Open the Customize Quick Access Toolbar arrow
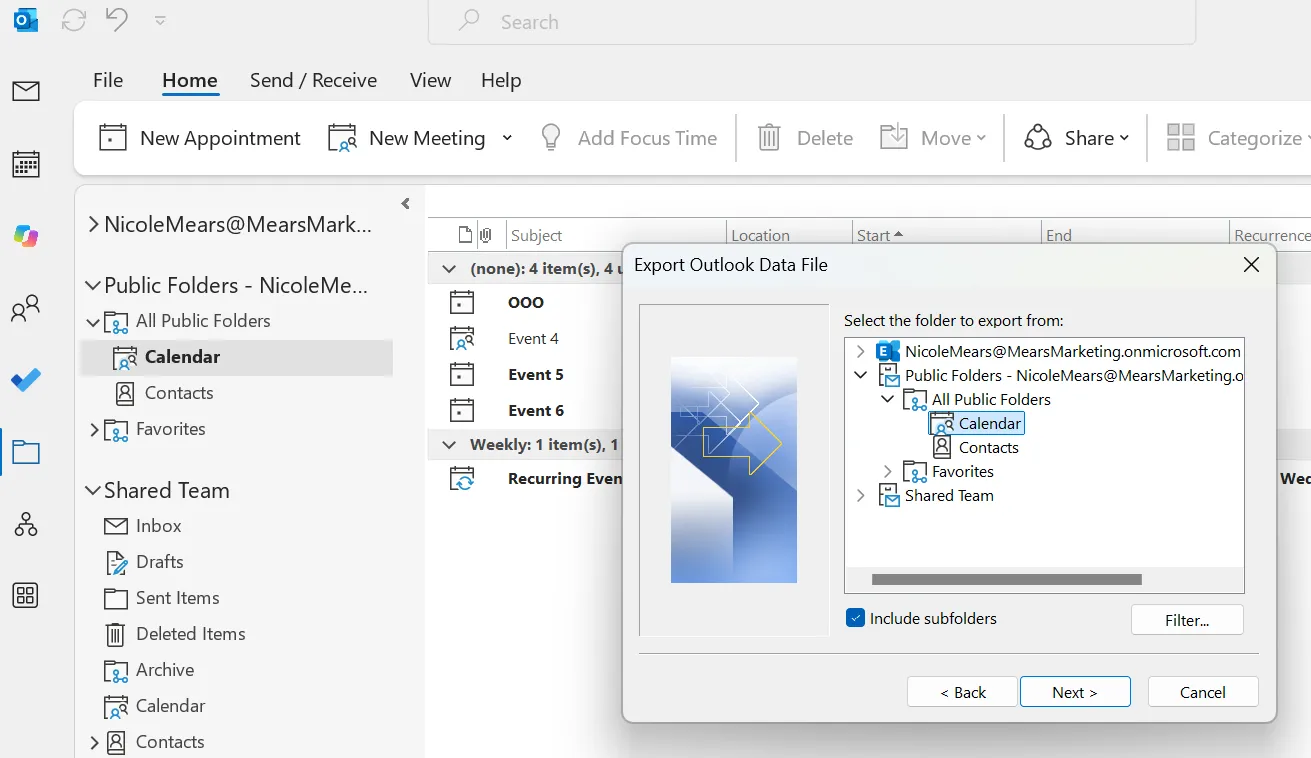This screenshot has height=758, width=1311. (160, 21)
